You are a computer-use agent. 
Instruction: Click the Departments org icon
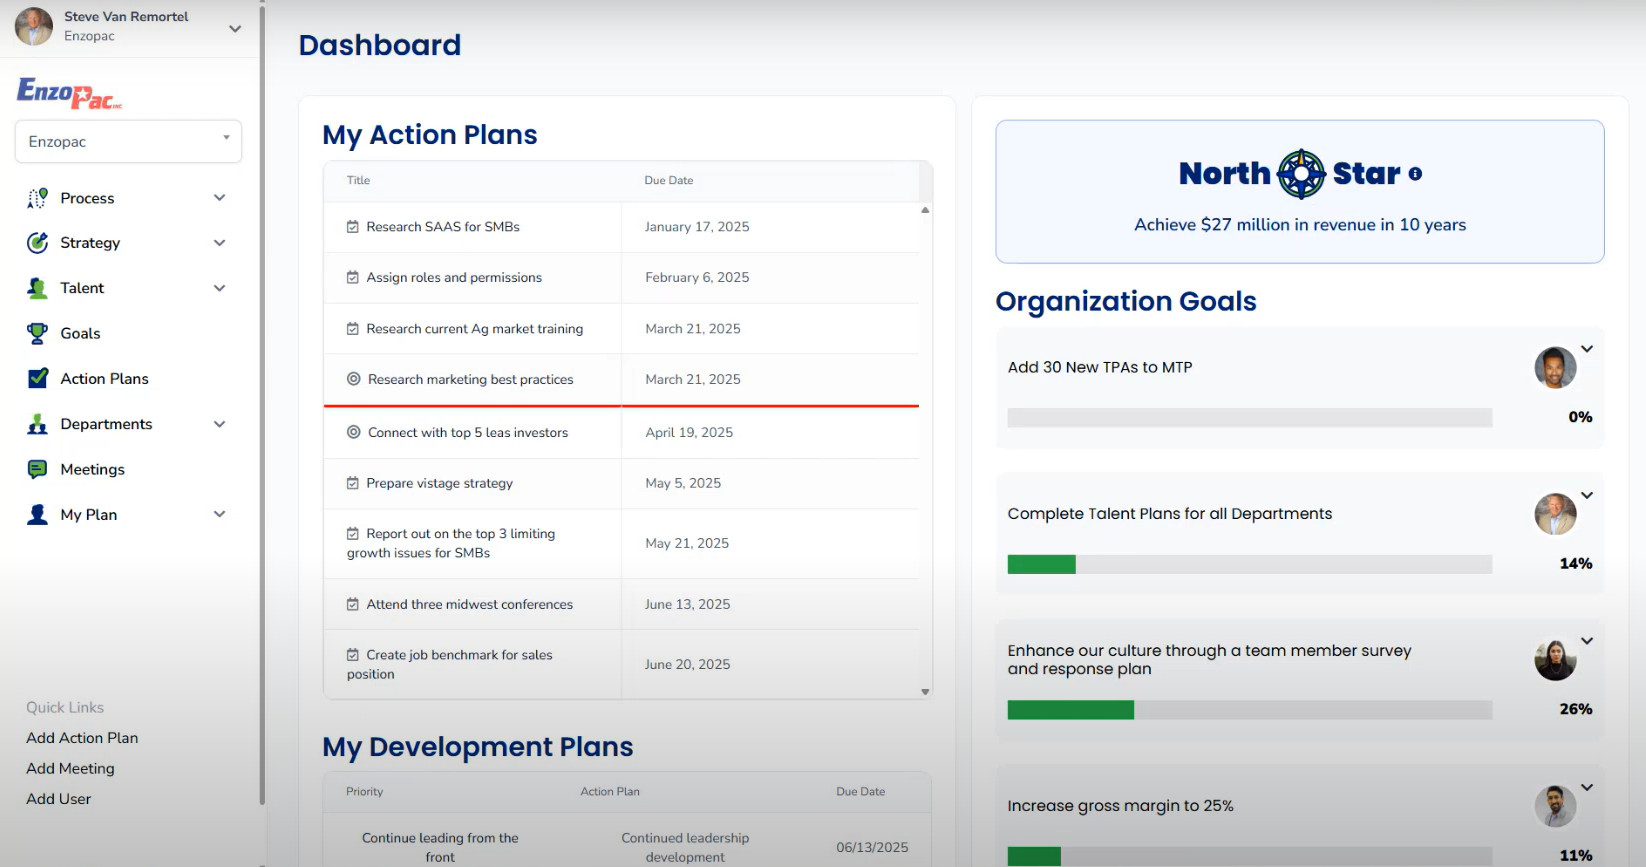pyautogui.click(x=37, y=424)
